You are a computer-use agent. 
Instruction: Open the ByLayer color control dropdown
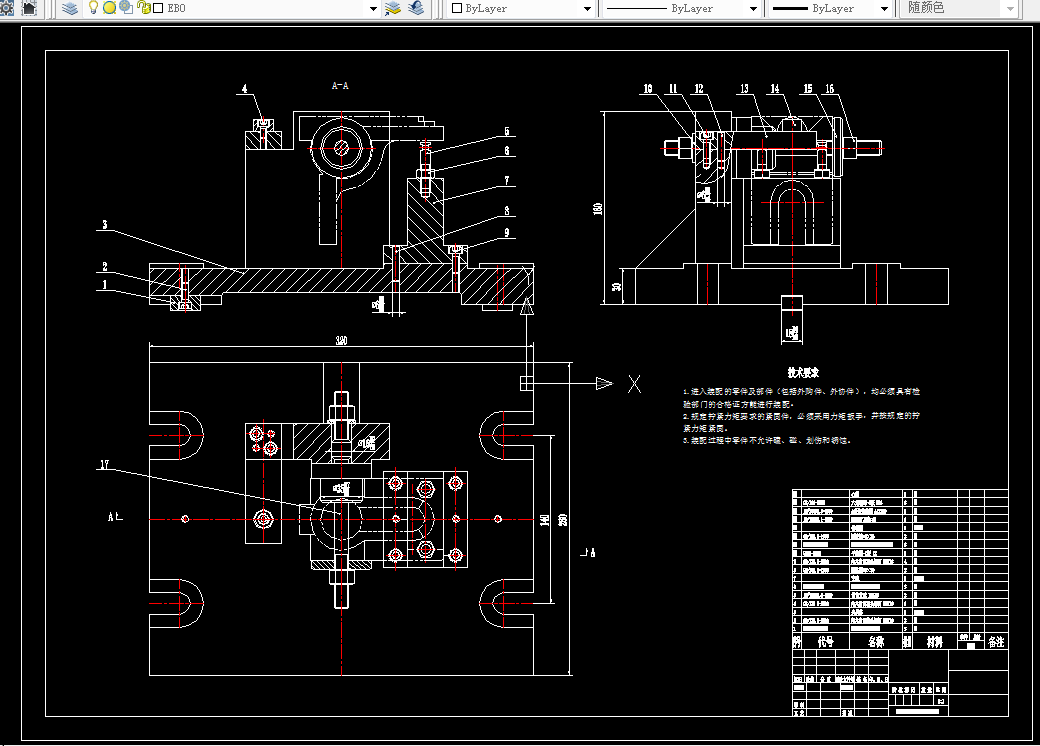click(587, 9)
